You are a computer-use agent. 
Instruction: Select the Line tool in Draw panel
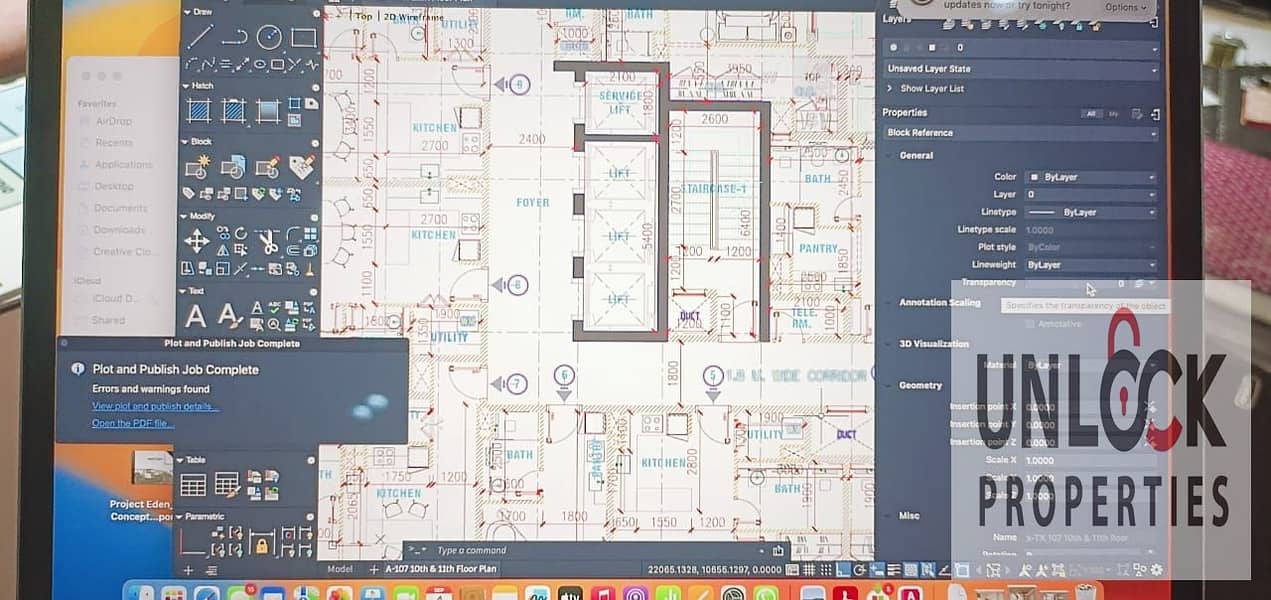coord(199,37)
